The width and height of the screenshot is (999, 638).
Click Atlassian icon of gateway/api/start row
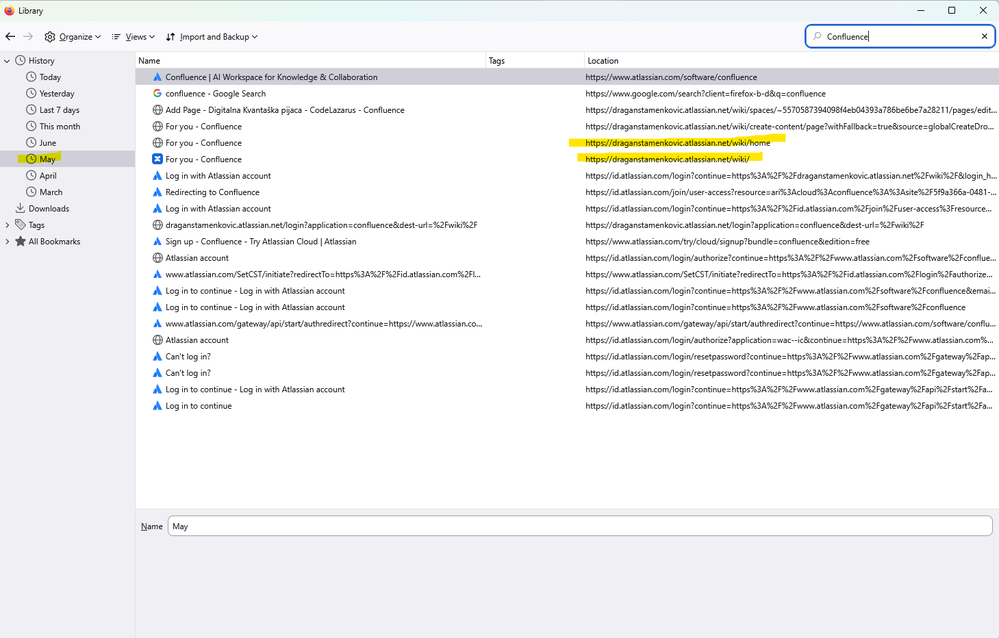coord(157,324)
